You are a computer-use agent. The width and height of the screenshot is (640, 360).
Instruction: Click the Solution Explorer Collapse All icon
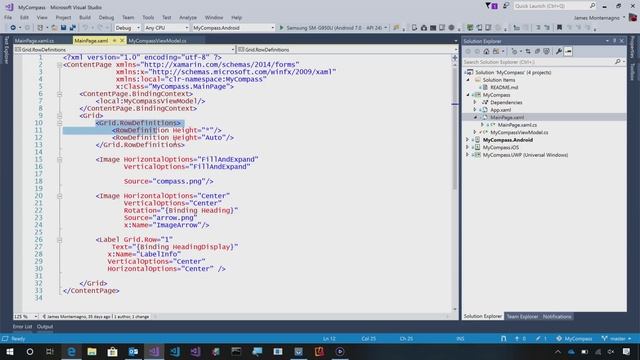(537, 51)
